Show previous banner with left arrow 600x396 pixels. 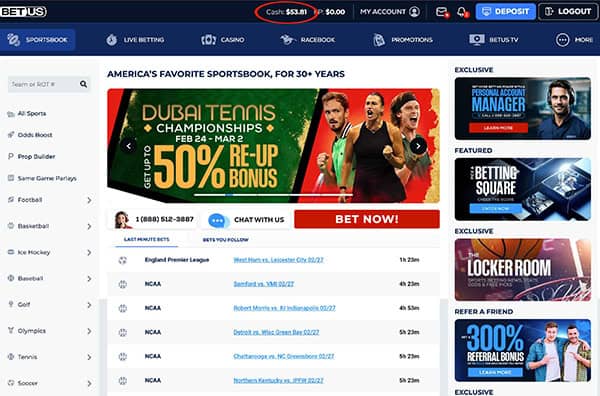129,146
